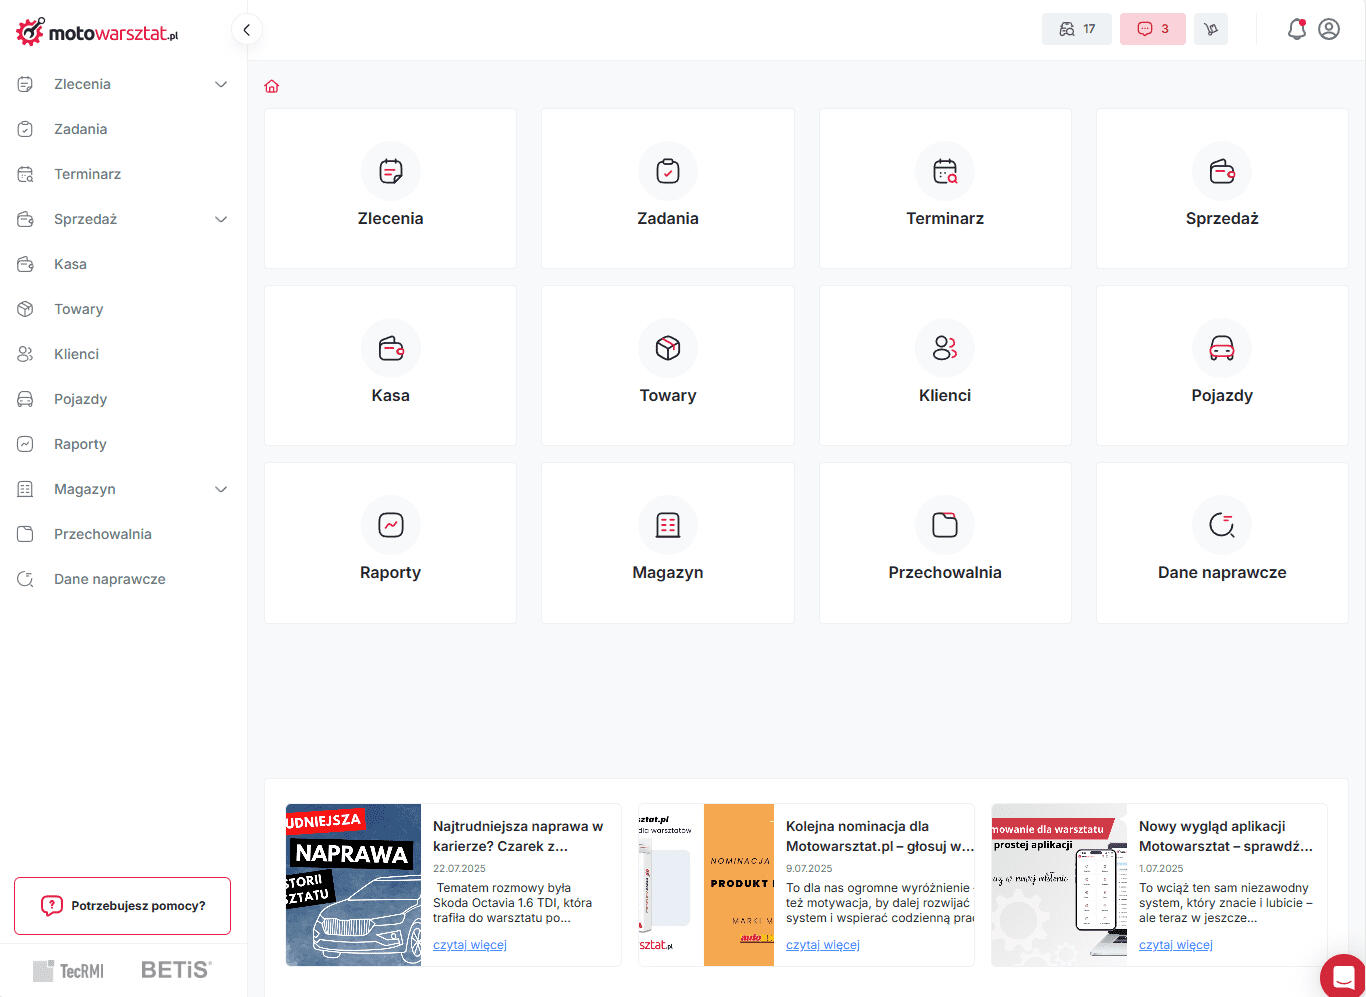
Task: Open the Towary box icon tile
Action: click(667, 348)
